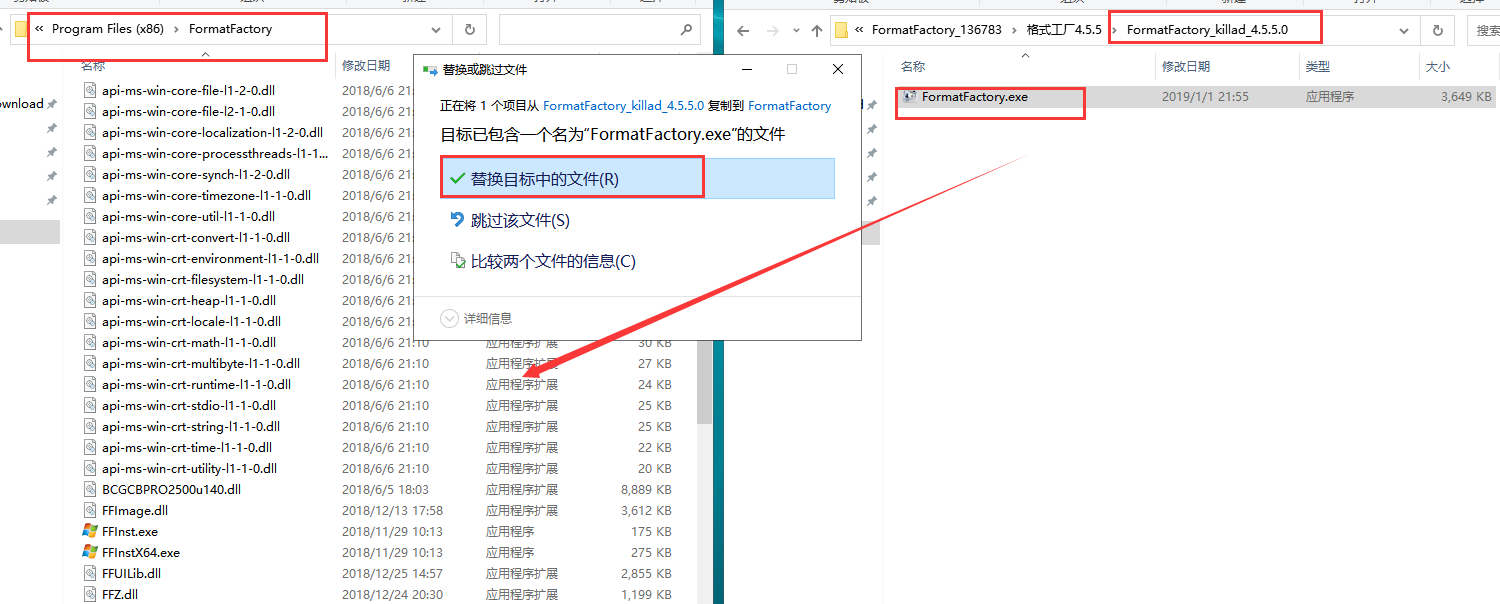Screen dimensions: 1500x604
Task: Select FFUILib.dll file
Action: (131, 573)
